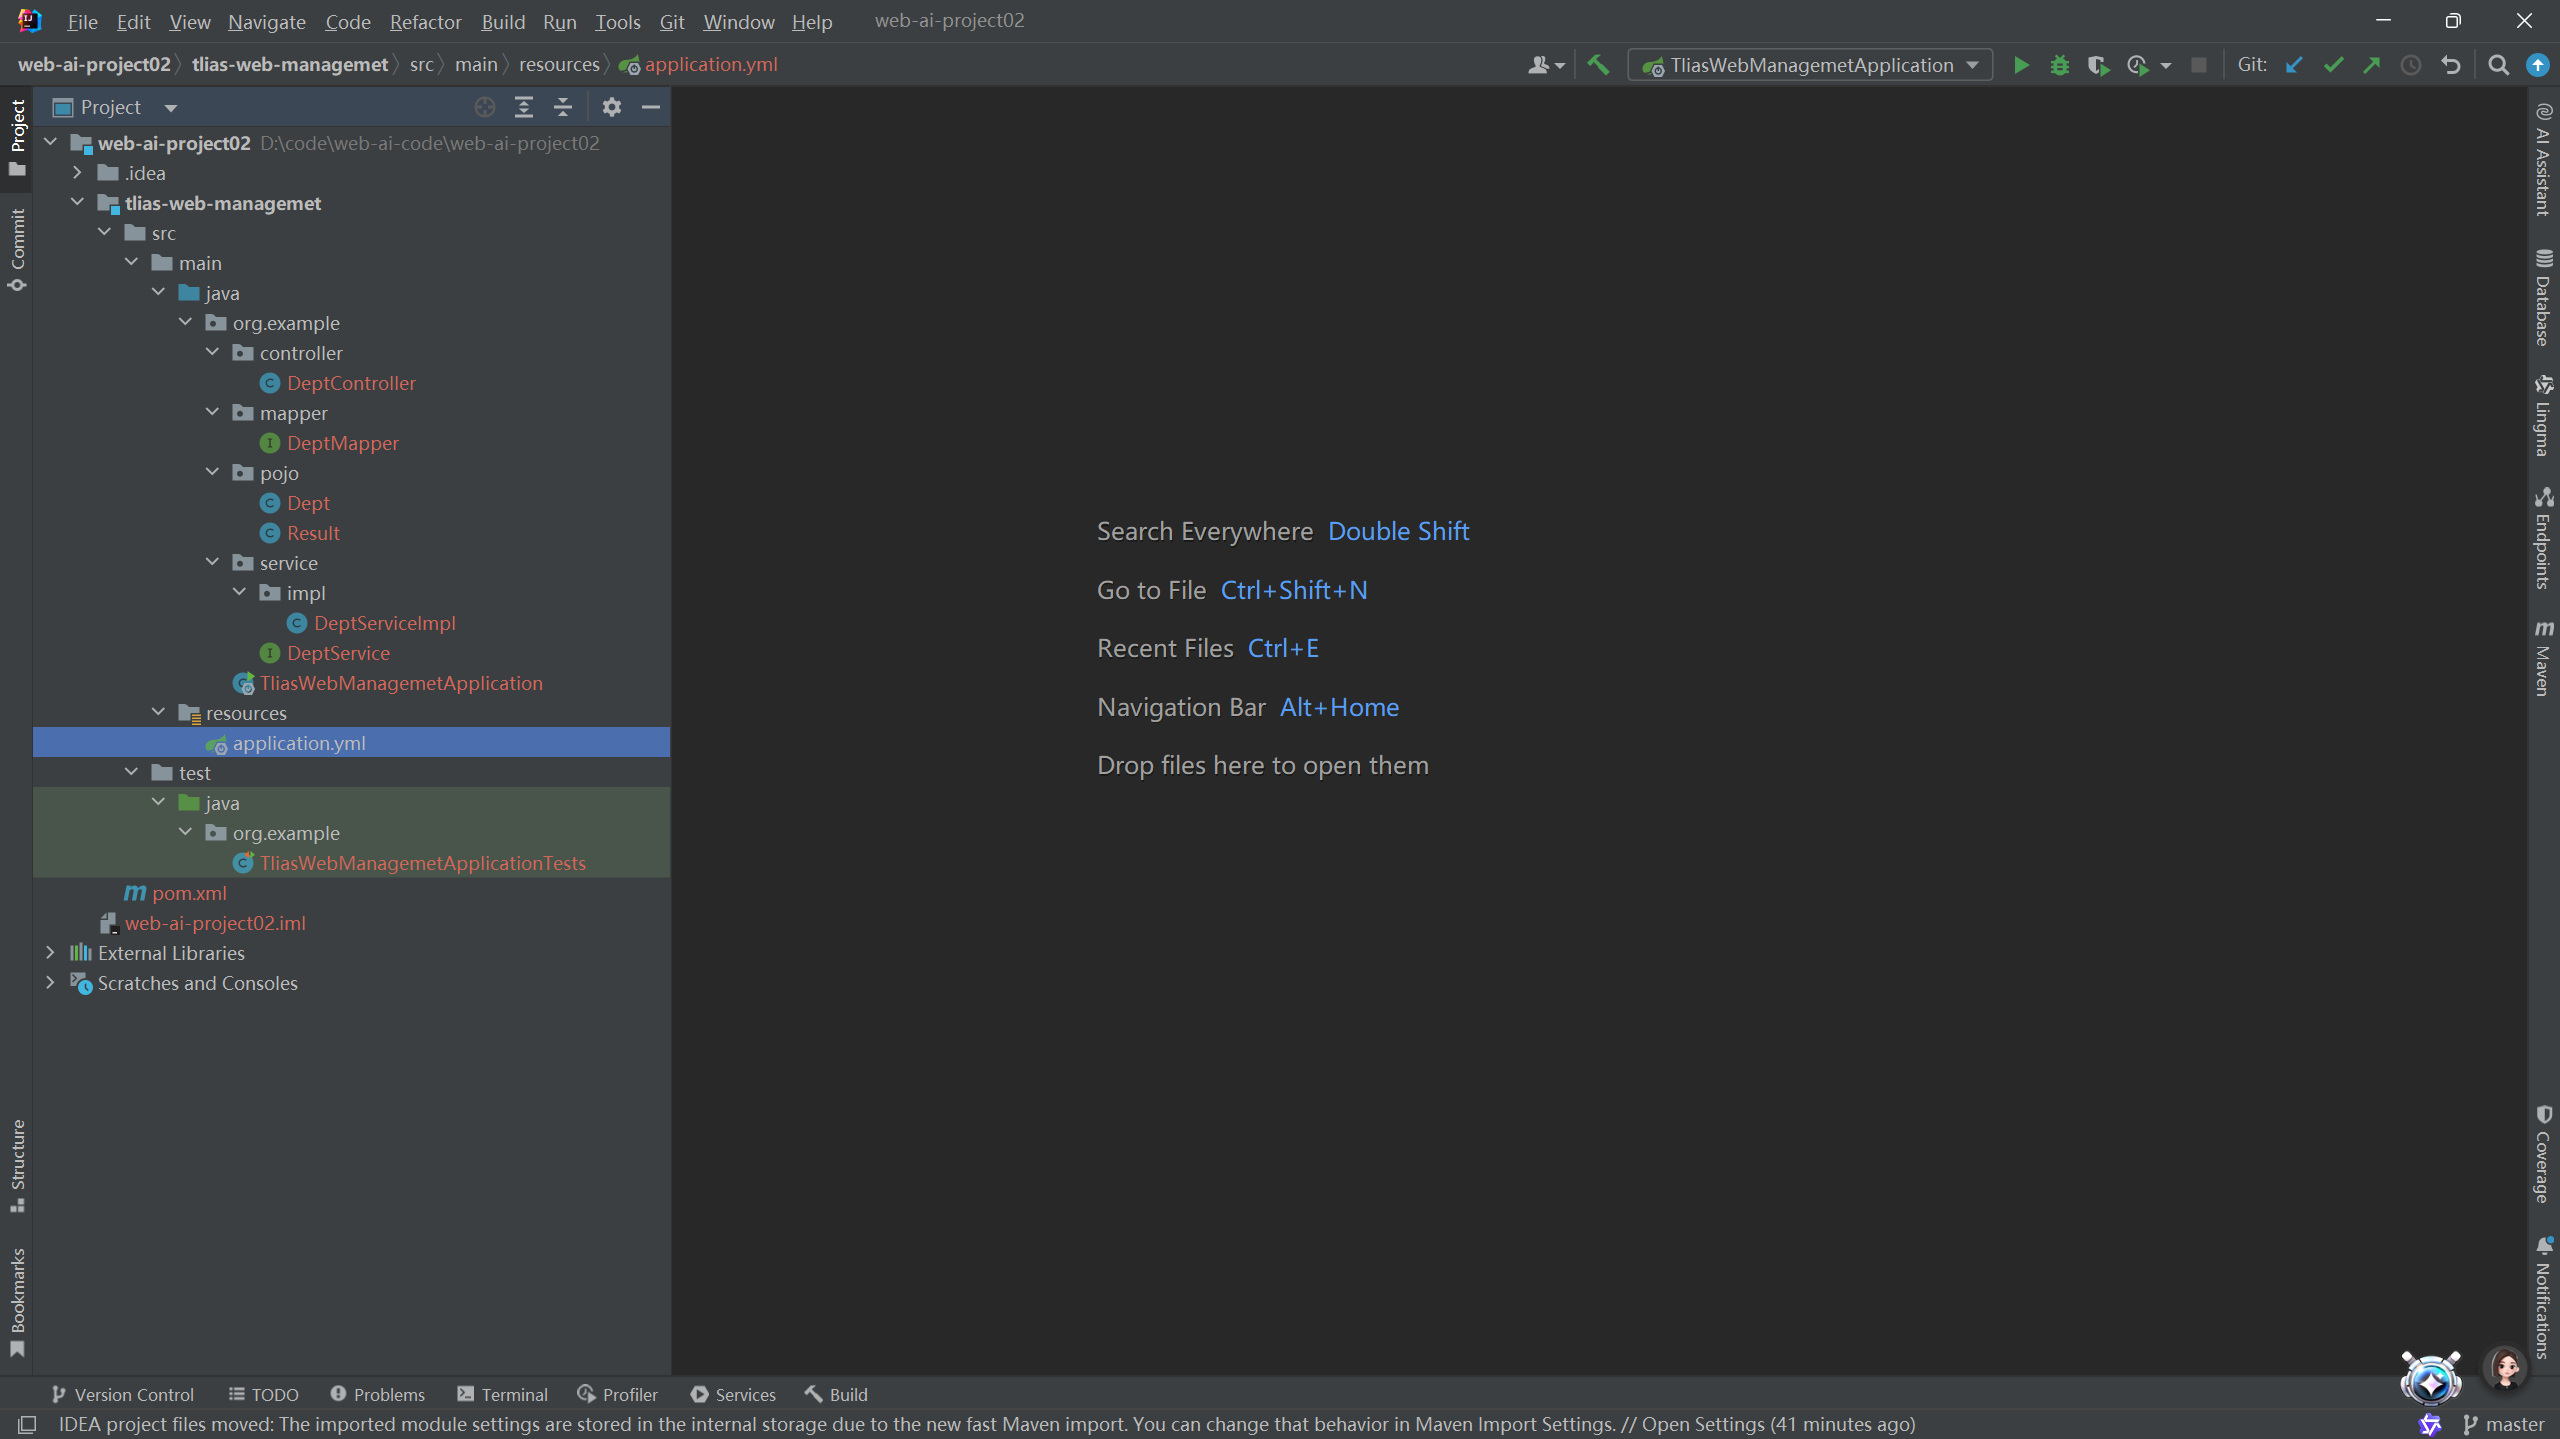2560x1439 pixels.
Task: Click the green Run button
Action: [x=2020, y=65]
